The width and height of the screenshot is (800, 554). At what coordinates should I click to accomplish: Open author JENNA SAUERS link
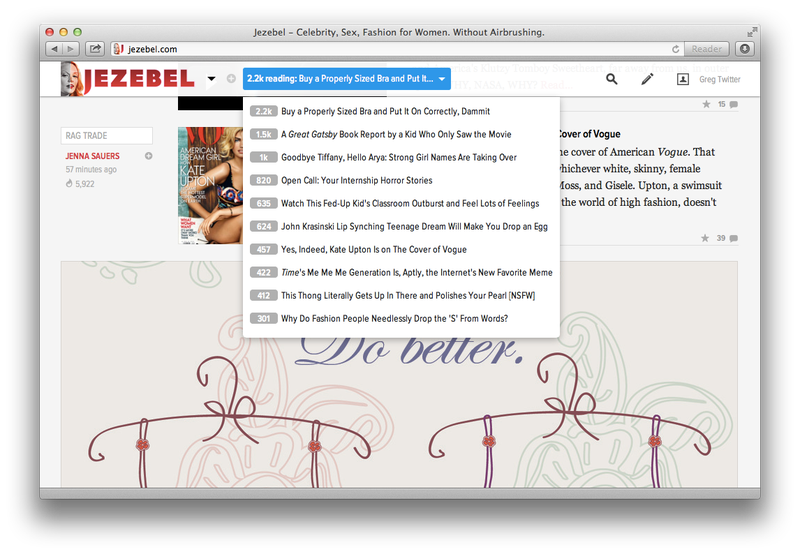pos(92,156)
